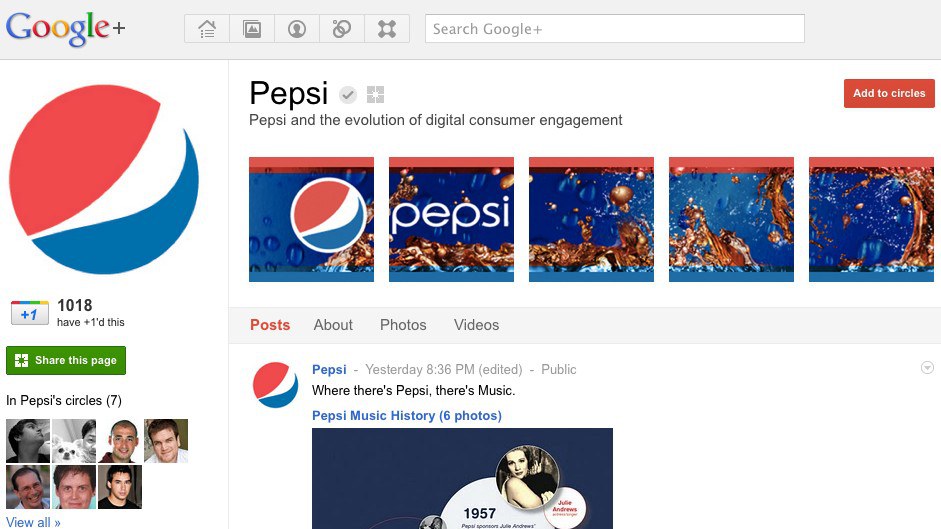Switch to the Posts tab
The width and height of the screenshot is (941, 529).
(270, 325)
